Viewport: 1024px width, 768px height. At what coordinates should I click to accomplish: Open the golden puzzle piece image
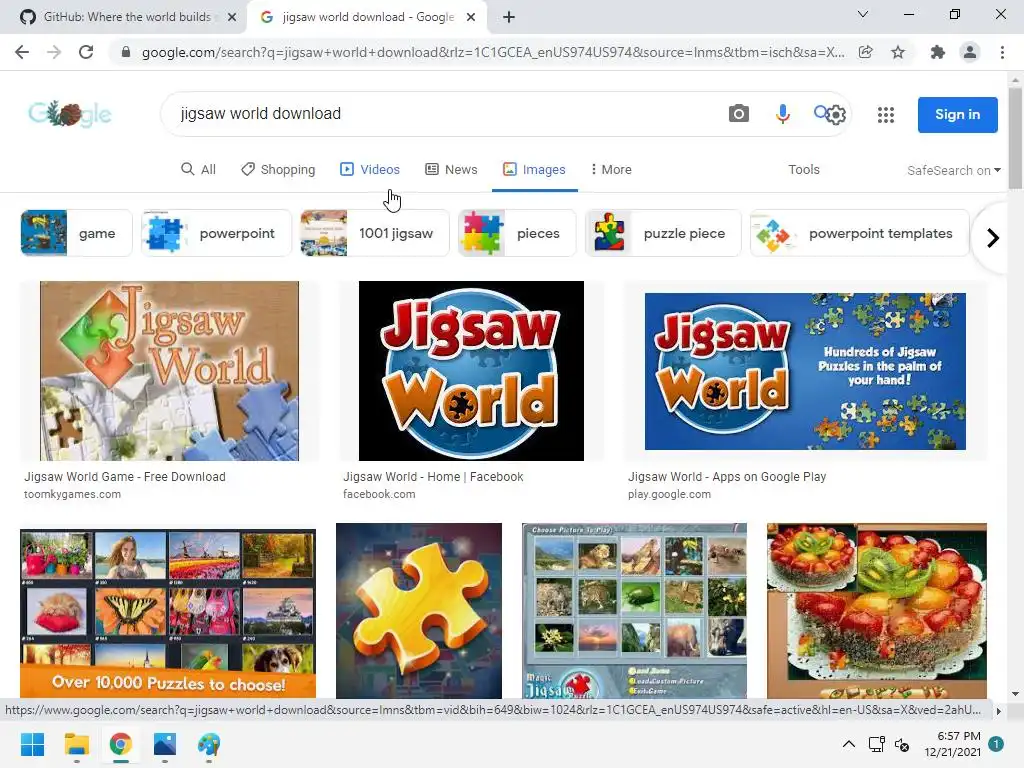(419, 611)
